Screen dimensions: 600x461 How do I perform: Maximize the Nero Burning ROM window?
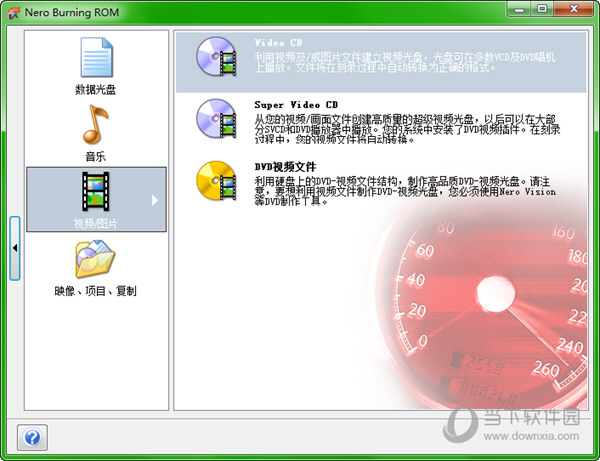(541, 9)
